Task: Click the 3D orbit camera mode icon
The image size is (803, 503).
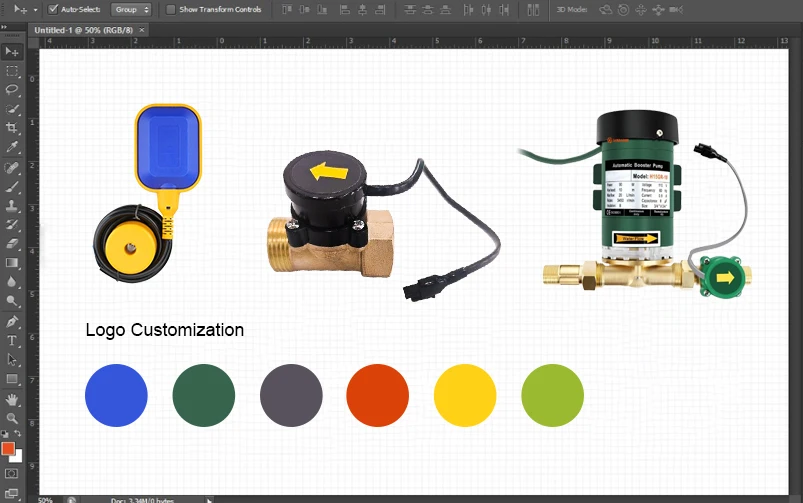Action: point(605,9)
